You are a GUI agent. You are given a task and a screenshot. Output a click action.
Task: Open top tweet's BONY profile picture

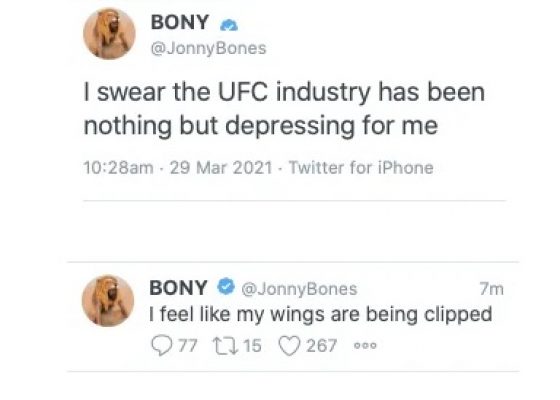pyautogui.click(x=109, y=33)
